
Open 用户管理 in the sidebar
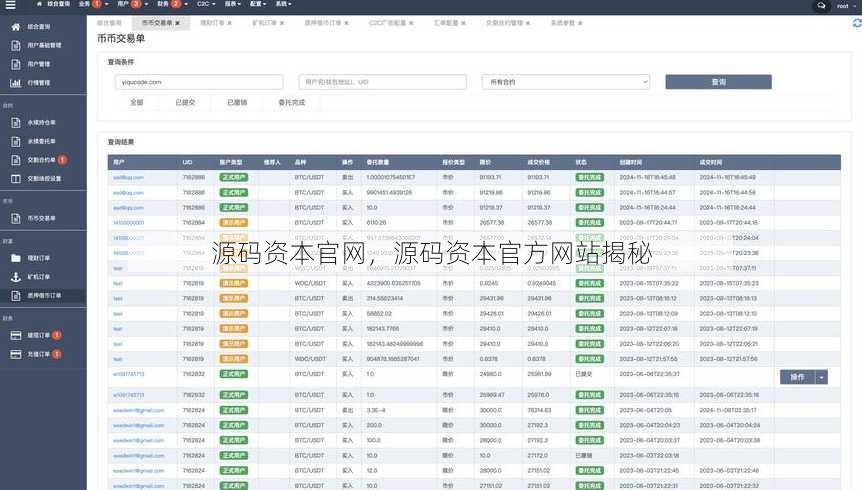coord(38,64)
